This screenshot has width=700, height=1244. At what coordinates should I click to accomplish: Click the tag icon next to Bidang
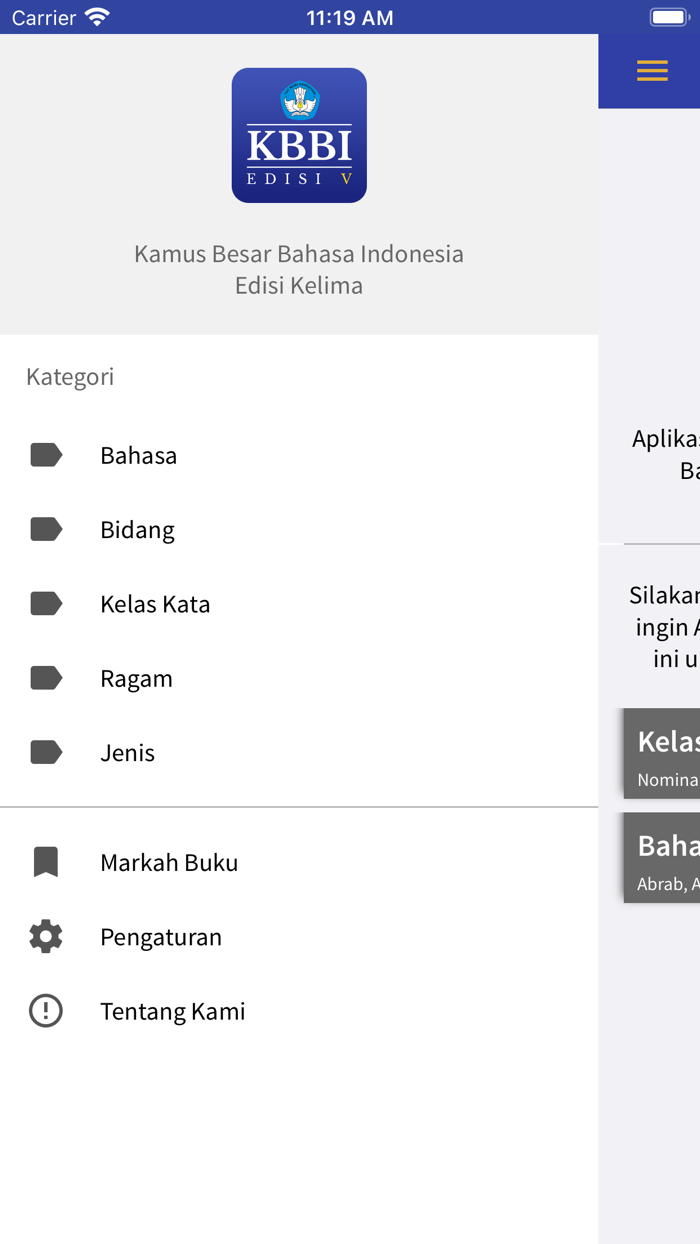pyautogui.click(x=46, y=529)
